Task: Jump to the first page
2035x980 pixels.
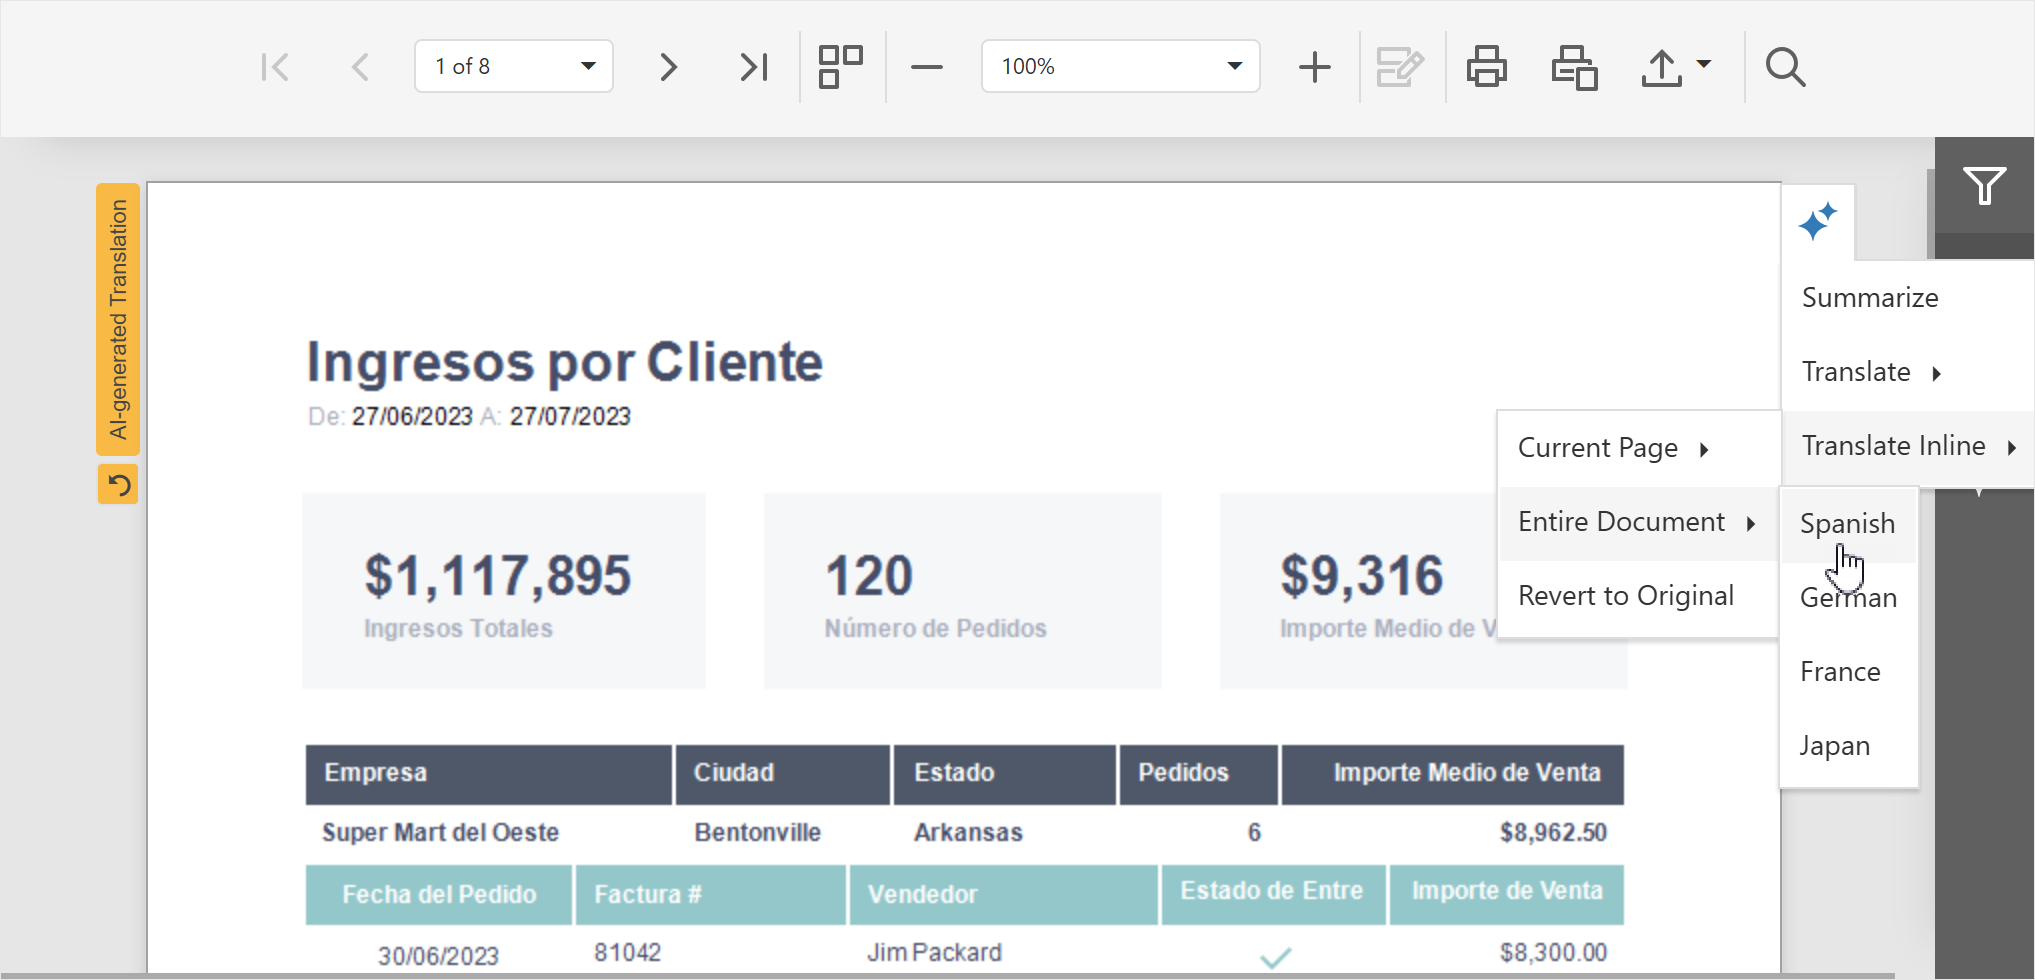Action: (275, 66)
